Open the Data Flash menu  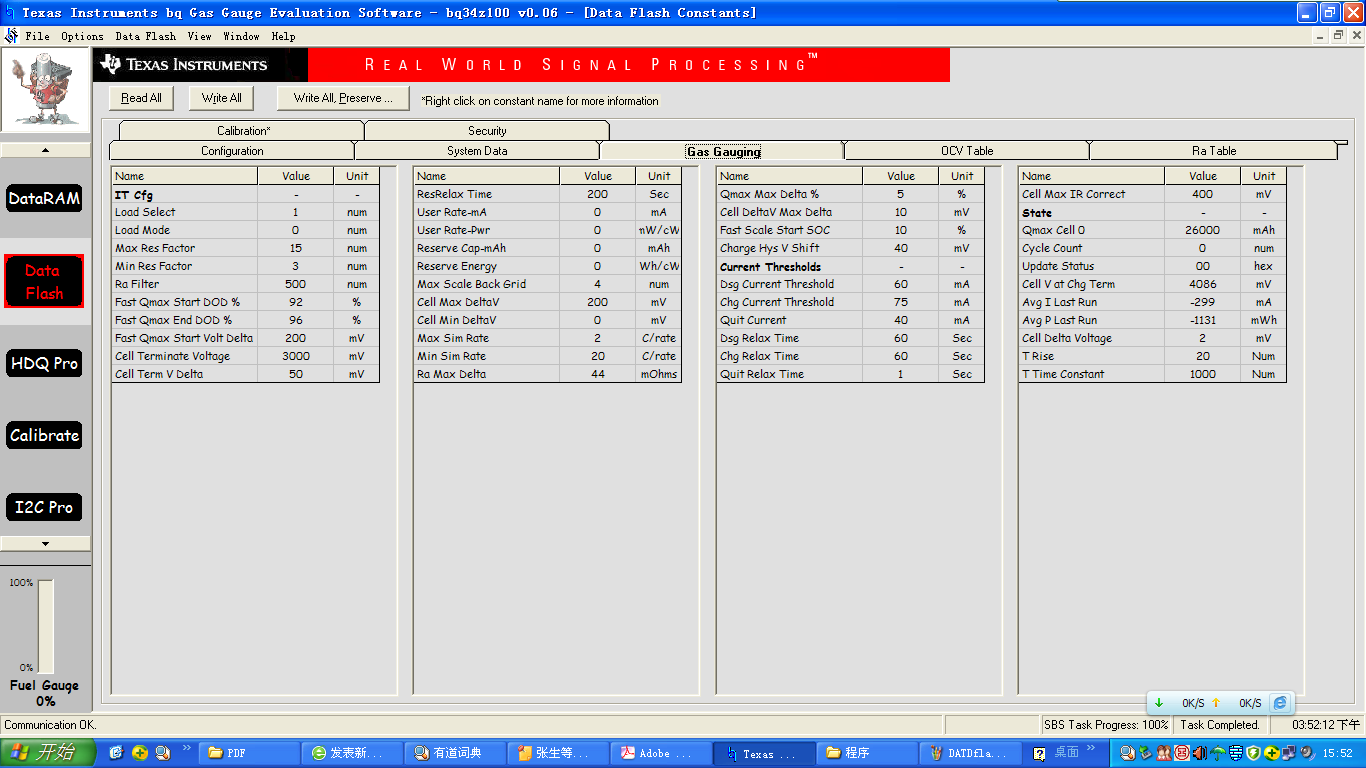coord(145,36)
